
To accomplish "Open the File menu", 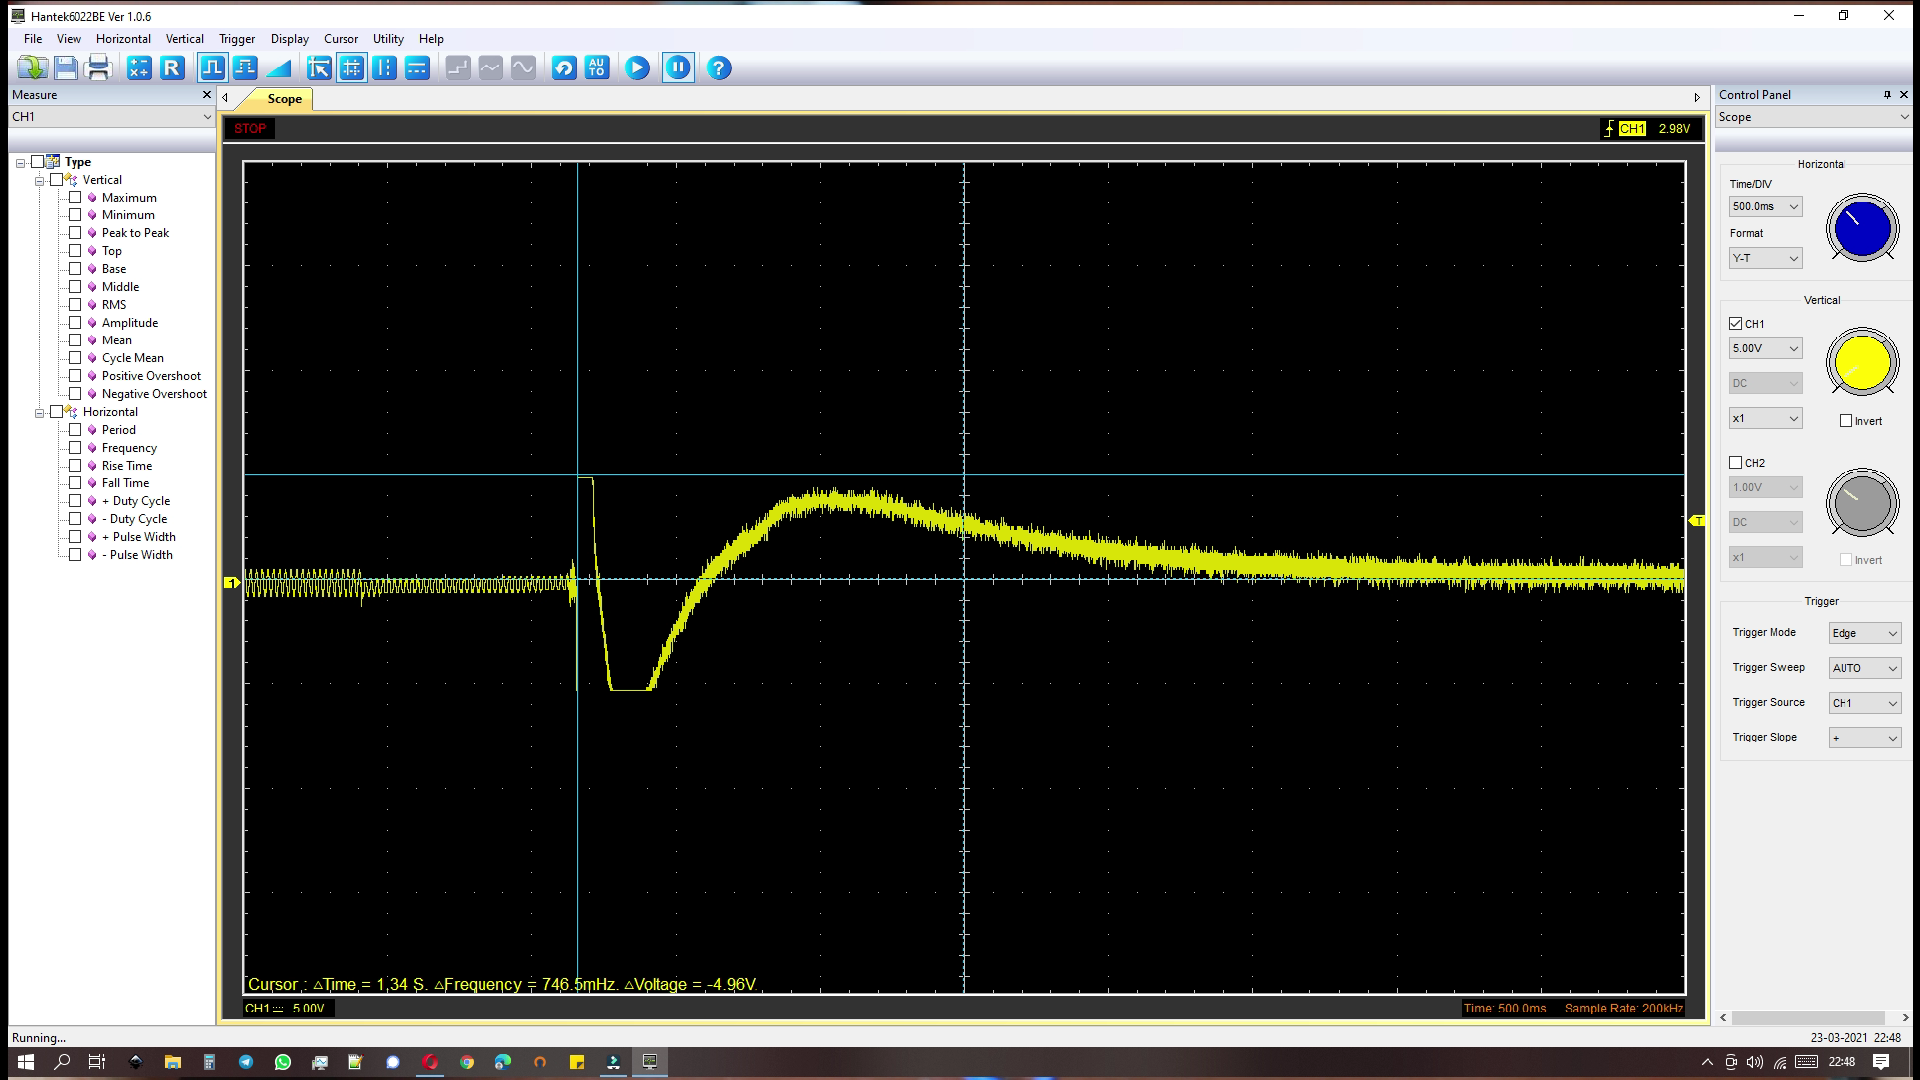I will (33, 39).
